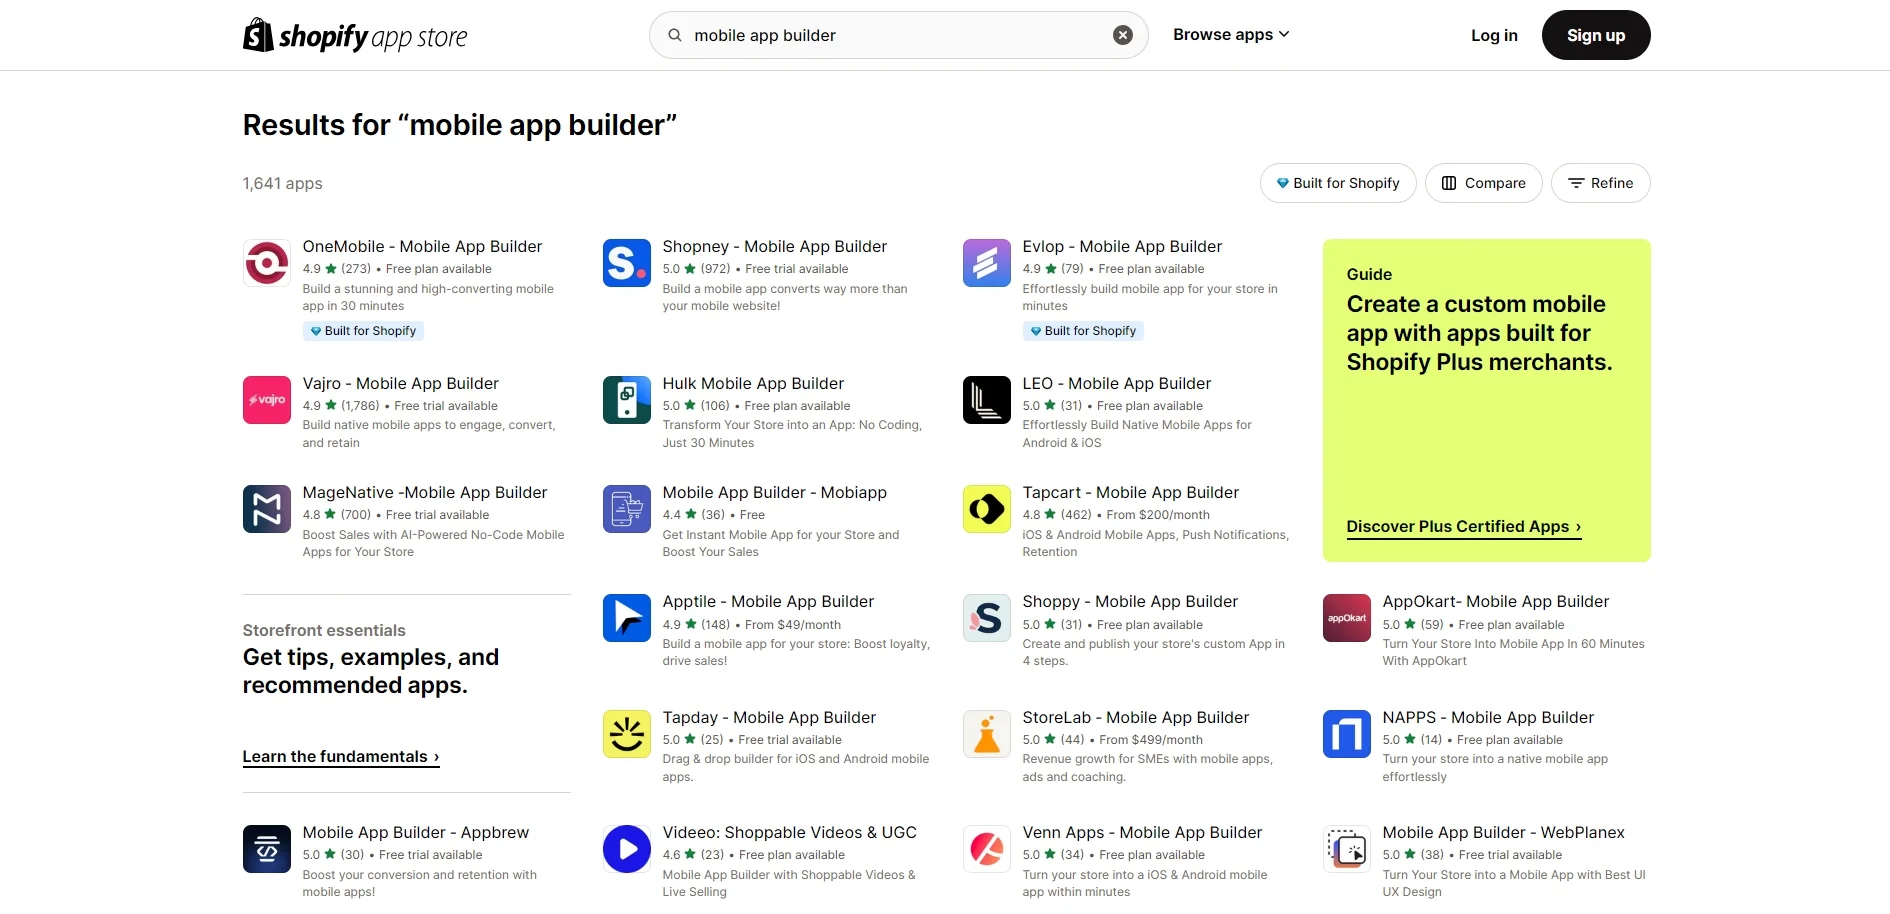Open the Appbrew app icon
This screenshot has height=914, width=1890.
(267, 849)
